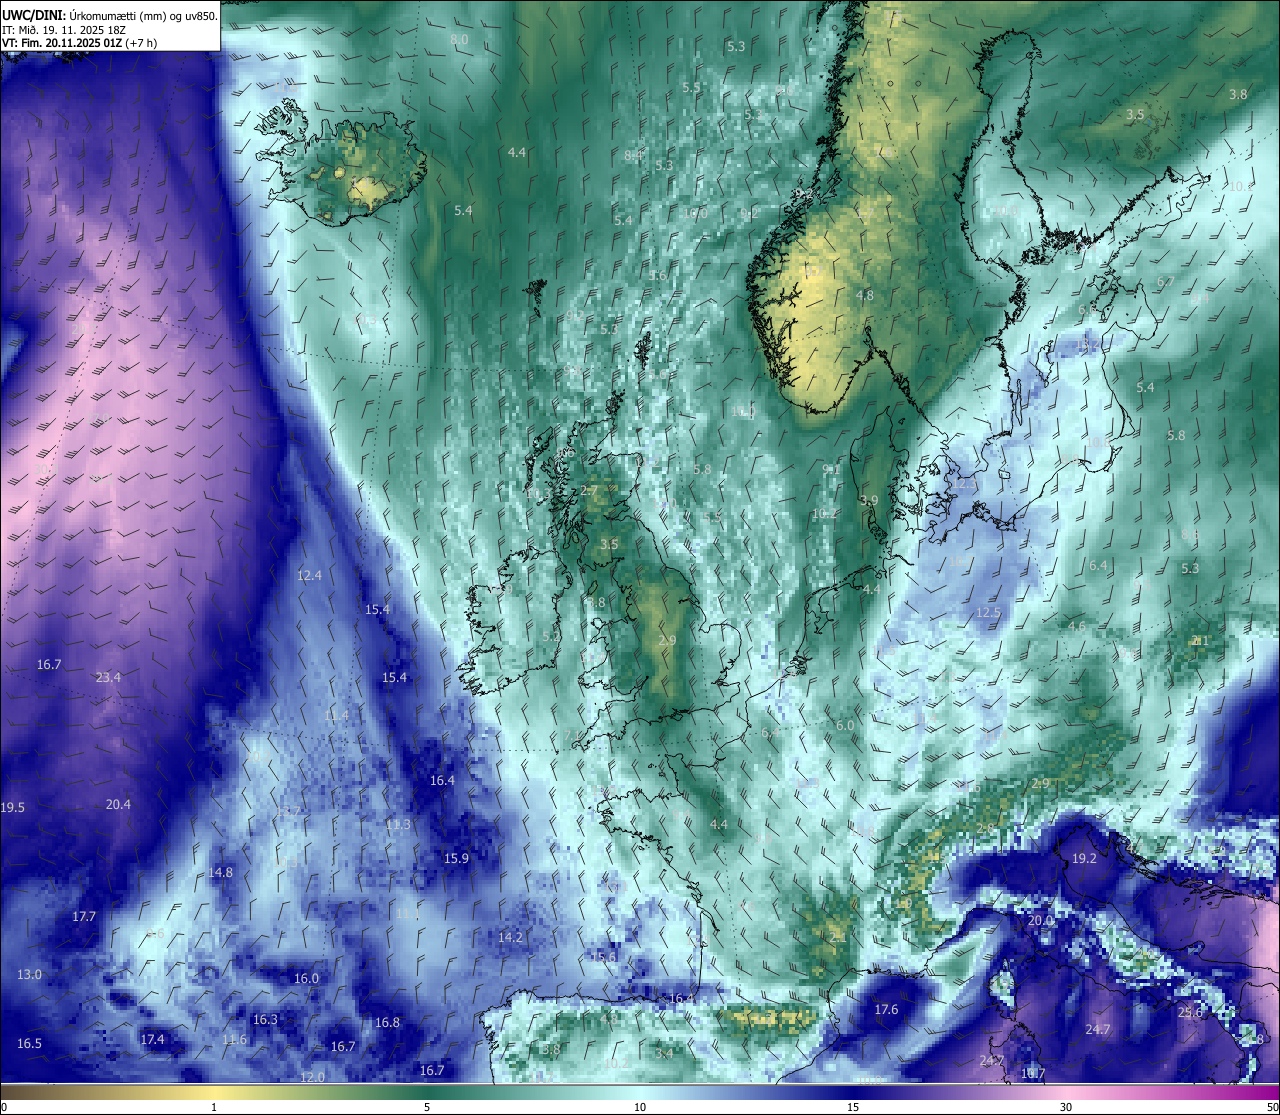This screenshot has height=1115, width=1280.
Task: Select the 25.6 value label
Action: tap(1190, 1013)
